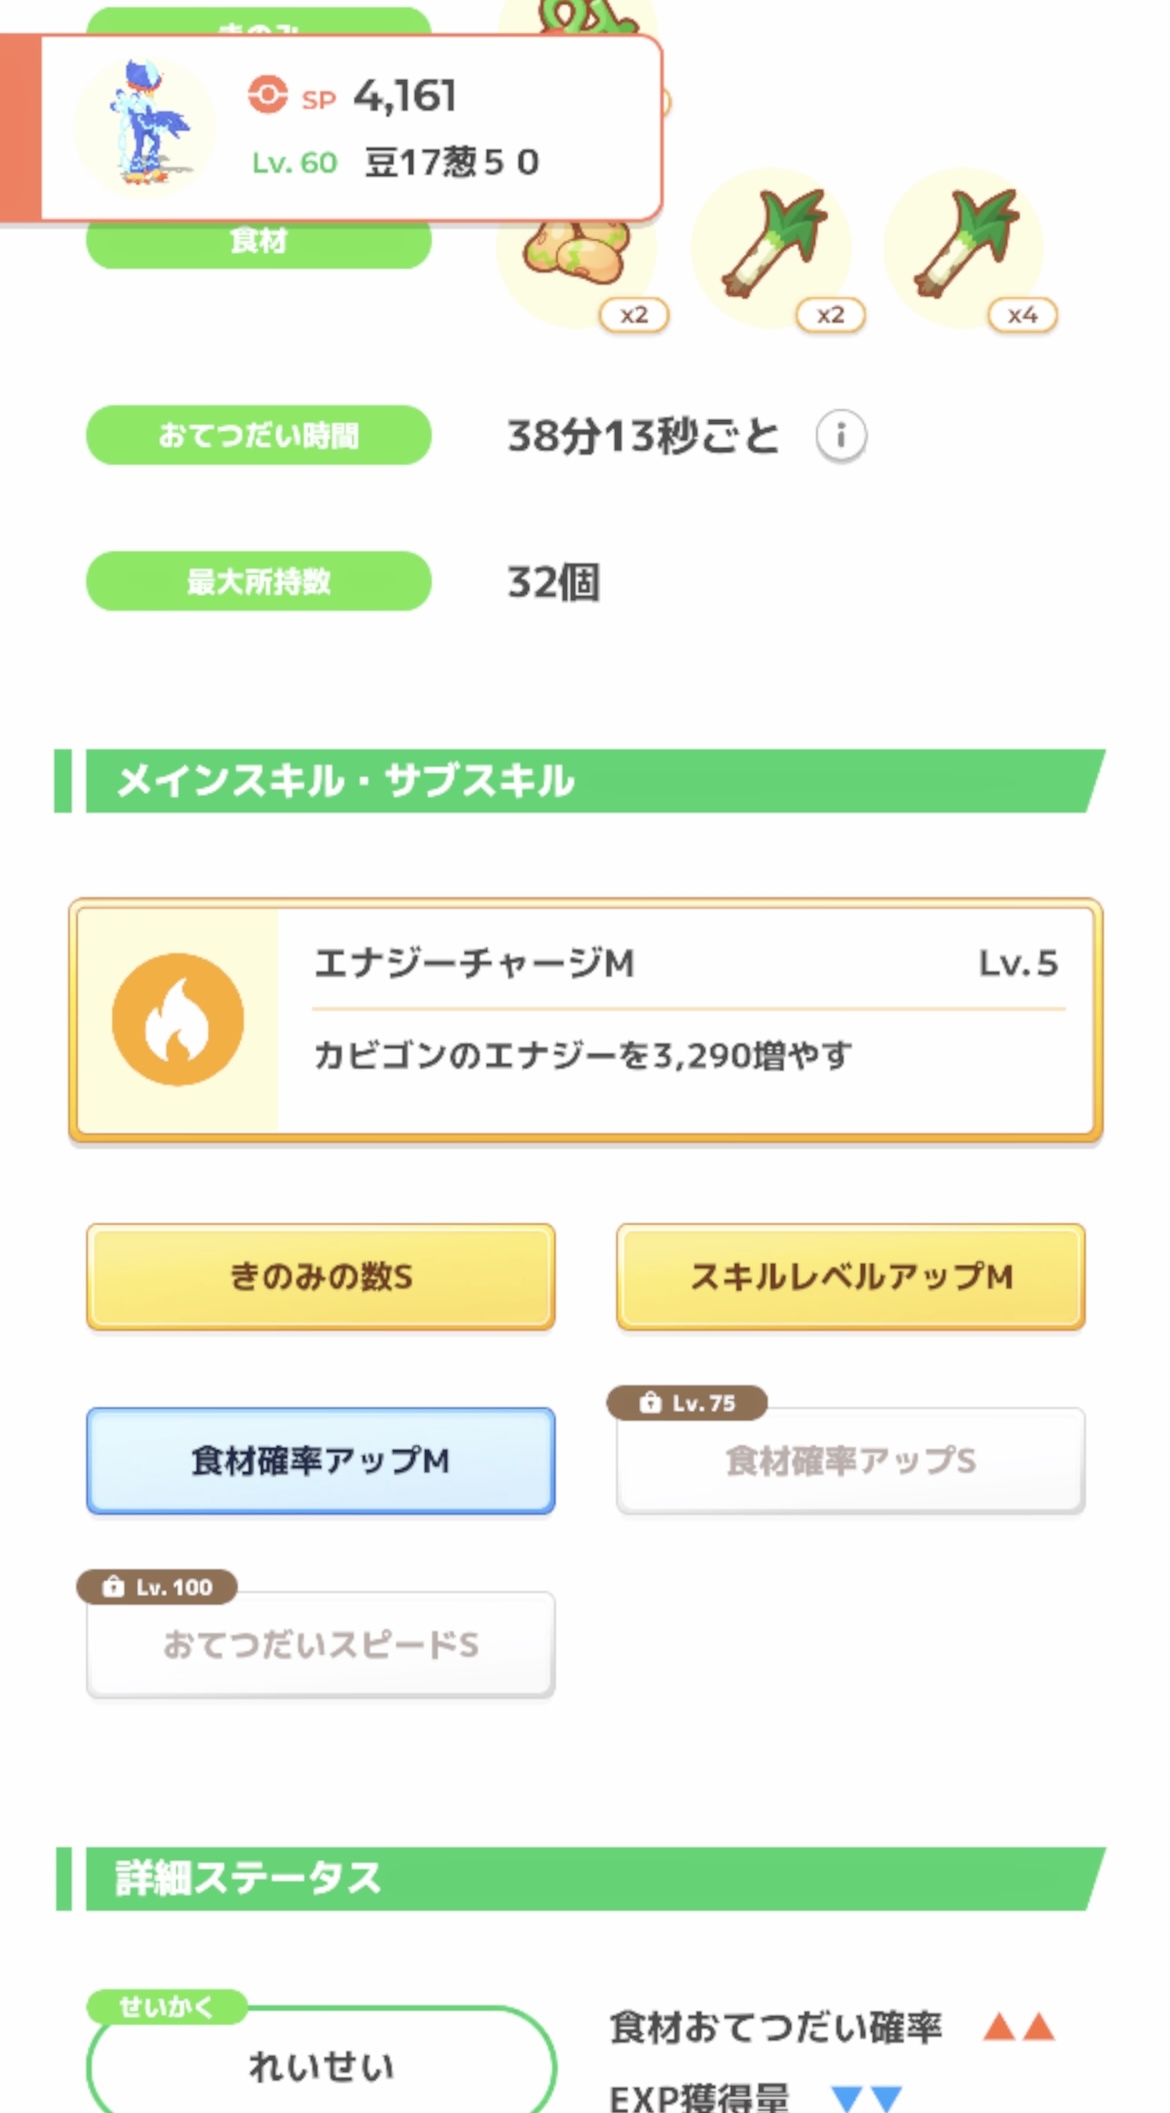
Task: Tap the れいせい nature box
Action: click(x=320, y=2066)
